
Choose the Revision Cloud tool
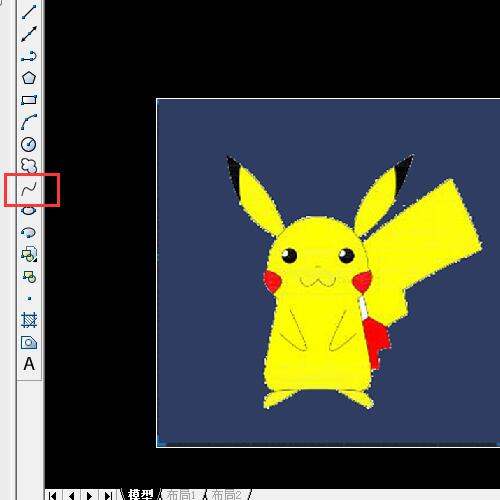pos(29,165)
